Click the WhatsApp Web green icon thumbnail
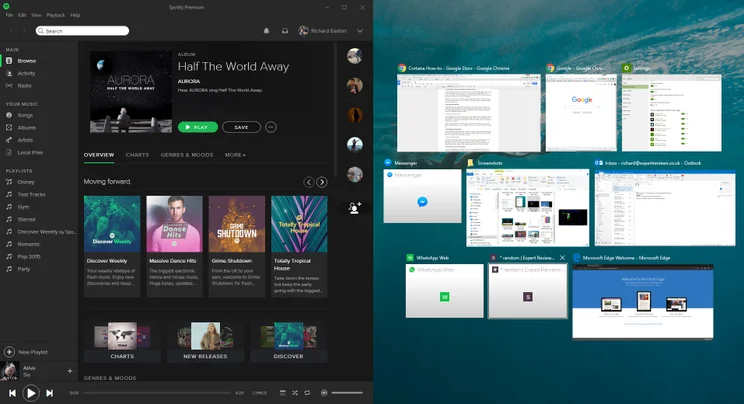 coord(445,297)
